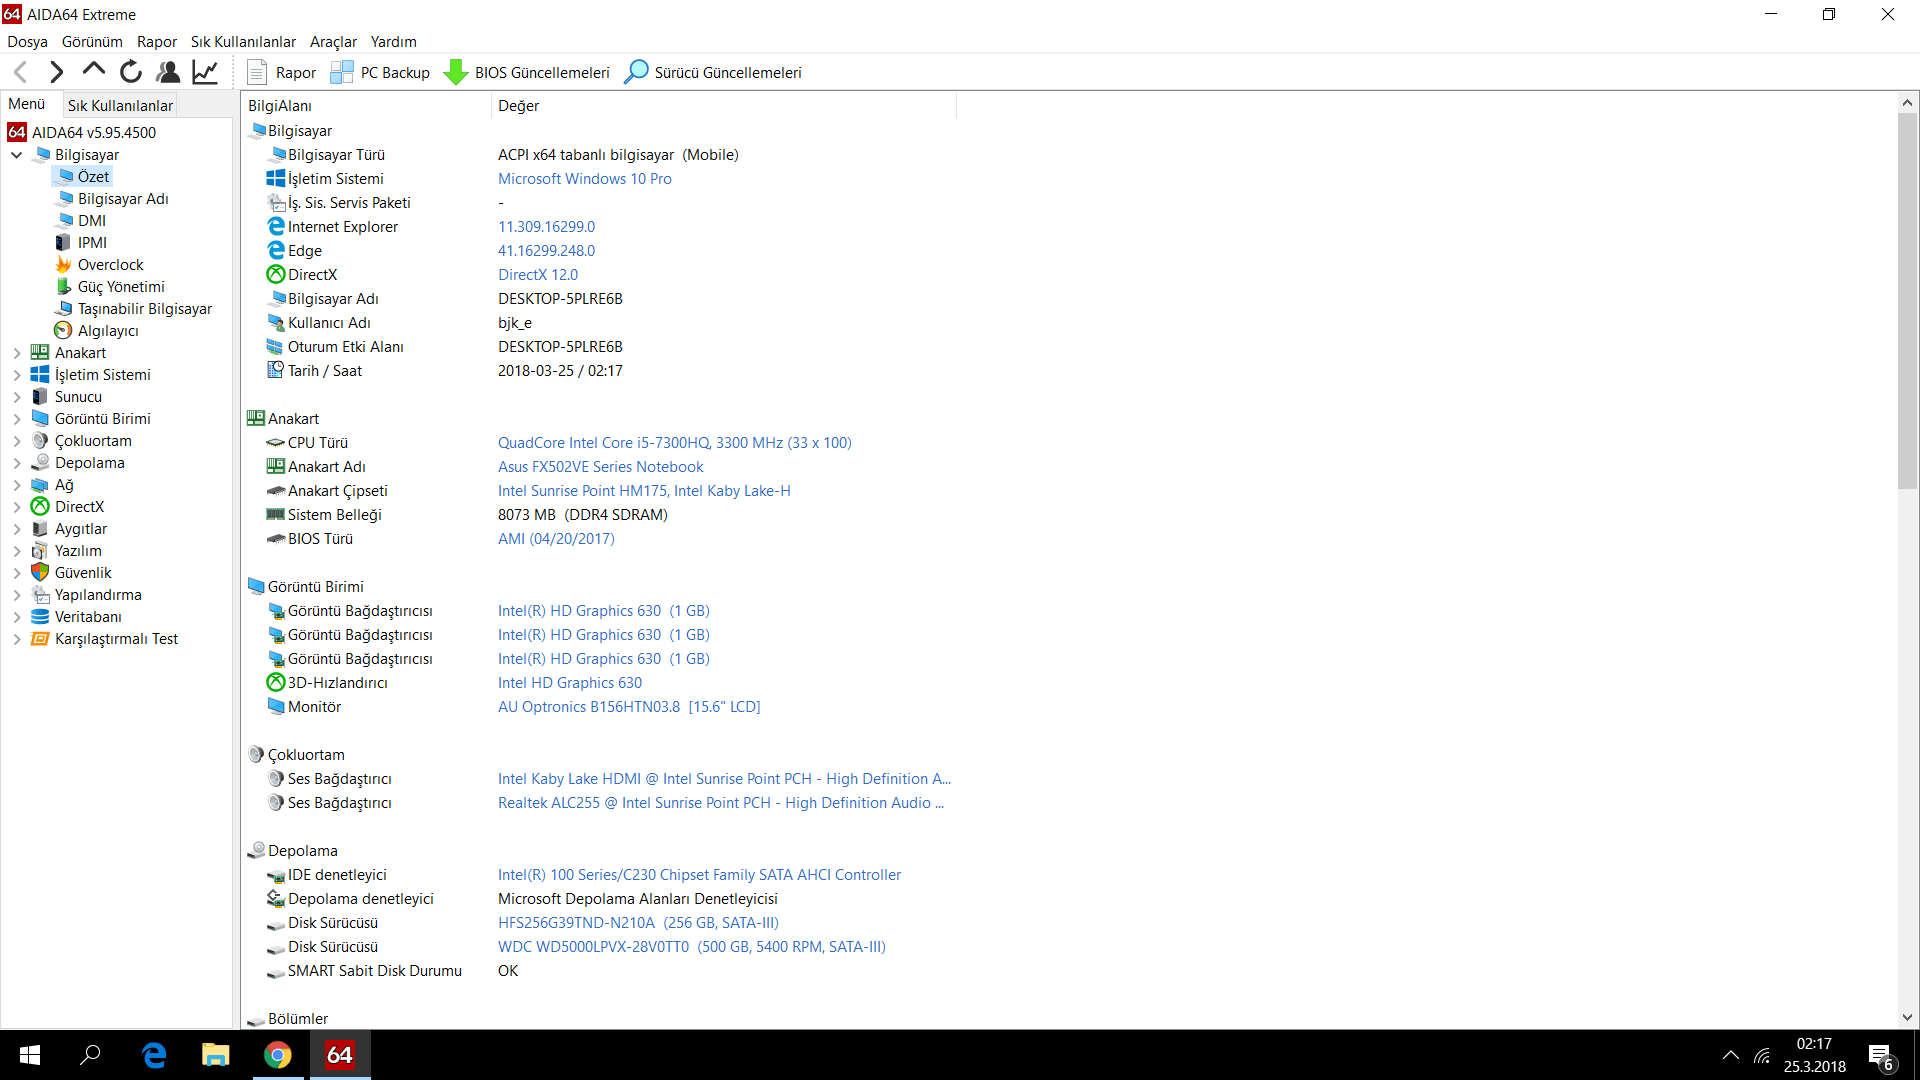The width and height of the screenshot is (1920, 1080).
Task: Open the Araçlar menu
Action: (333, 42)
